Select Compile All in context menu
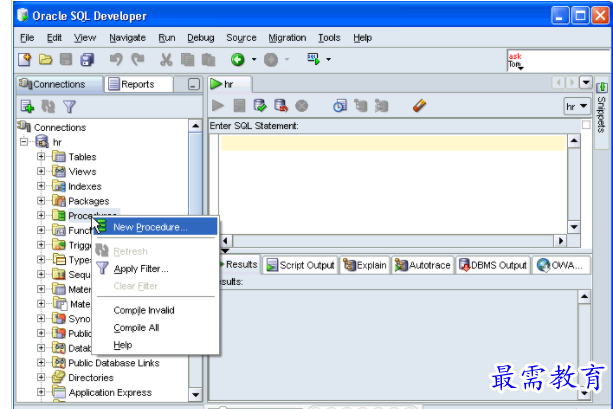Image resolution: width=613 pixels, height=409 pixels. (156, 328)
